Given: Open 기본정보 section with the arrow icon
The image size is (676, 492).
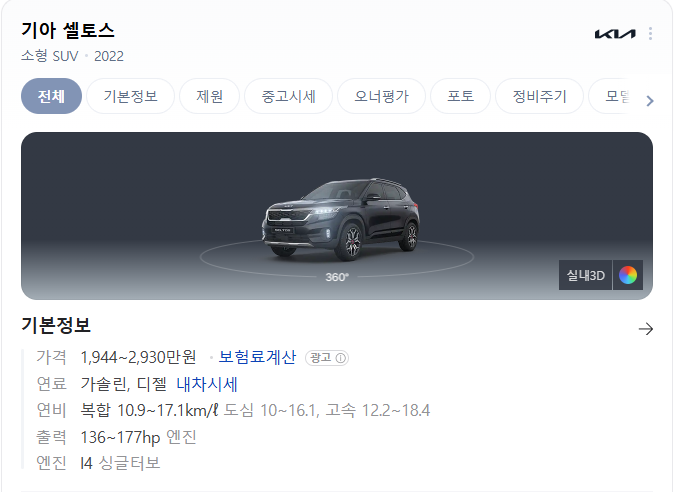Looking at the screenshot, I should (x=645, y=329).
